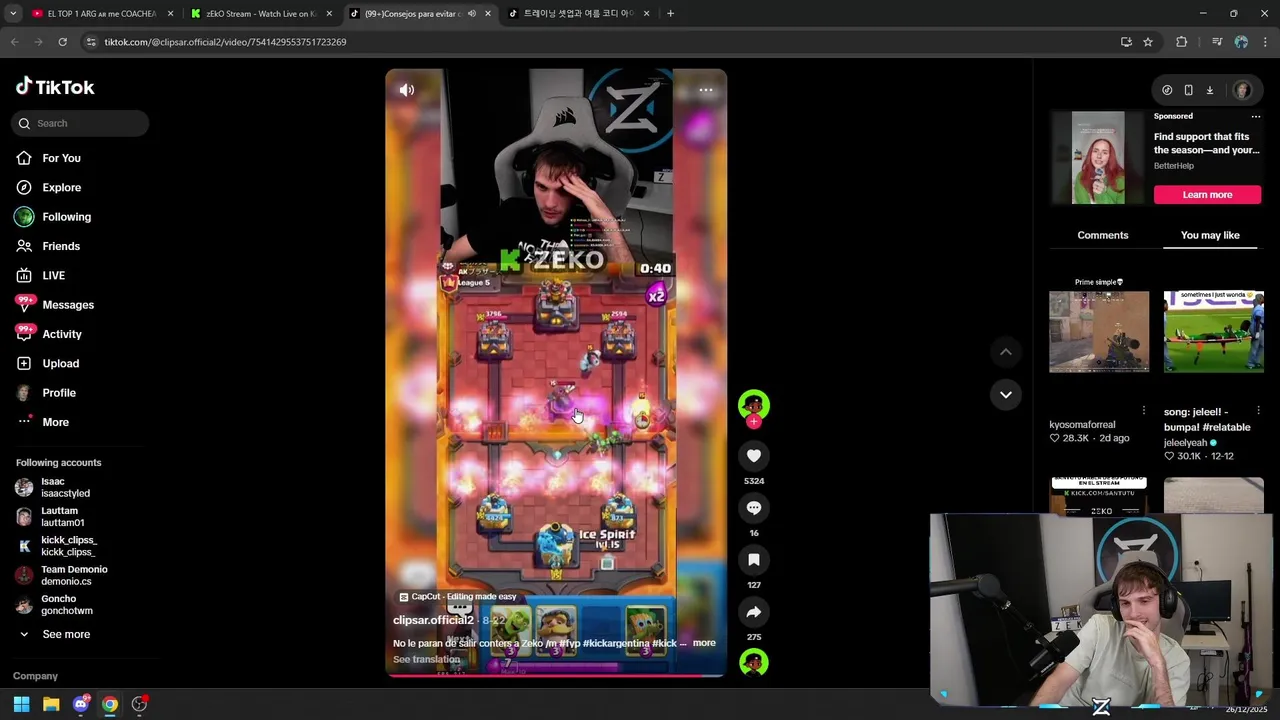1280x720 pixels.
Task: Like the video with the heart icon
Action: (x=754, y=456)
